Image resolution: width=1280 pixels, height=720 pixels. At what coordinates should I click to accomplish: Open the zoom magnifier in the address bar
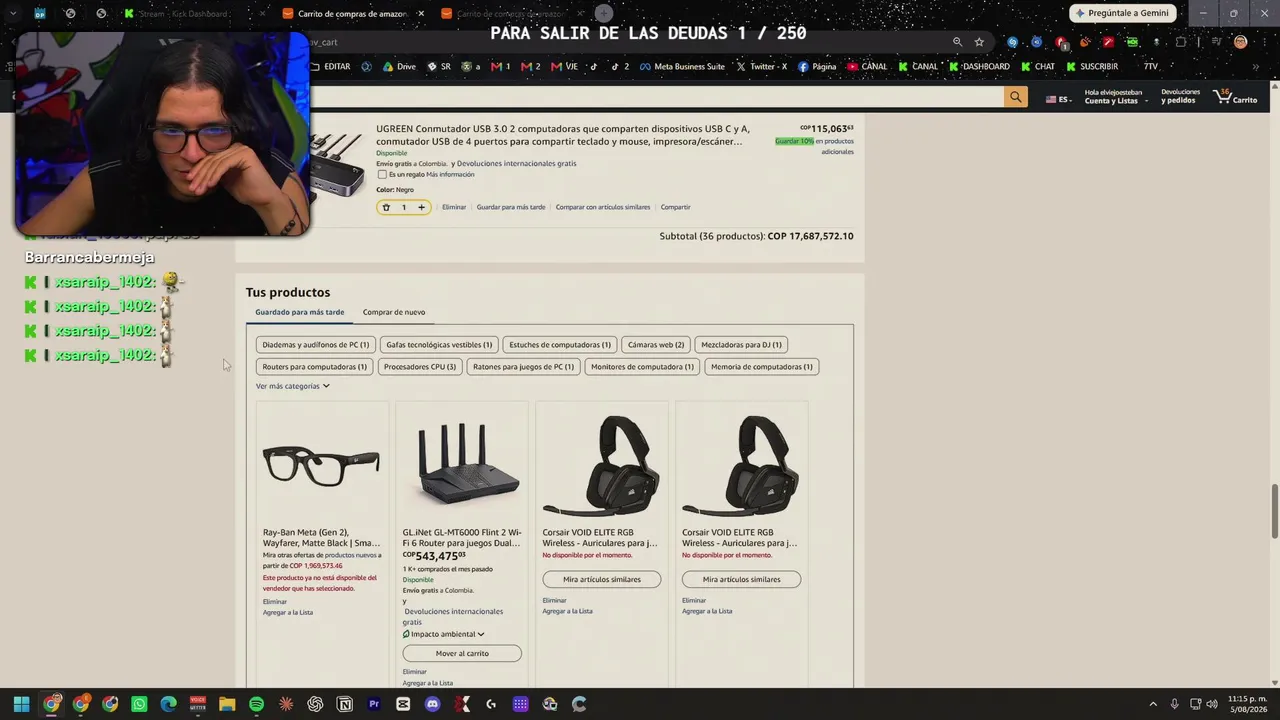pyautogui.click(x=957, y=42)
